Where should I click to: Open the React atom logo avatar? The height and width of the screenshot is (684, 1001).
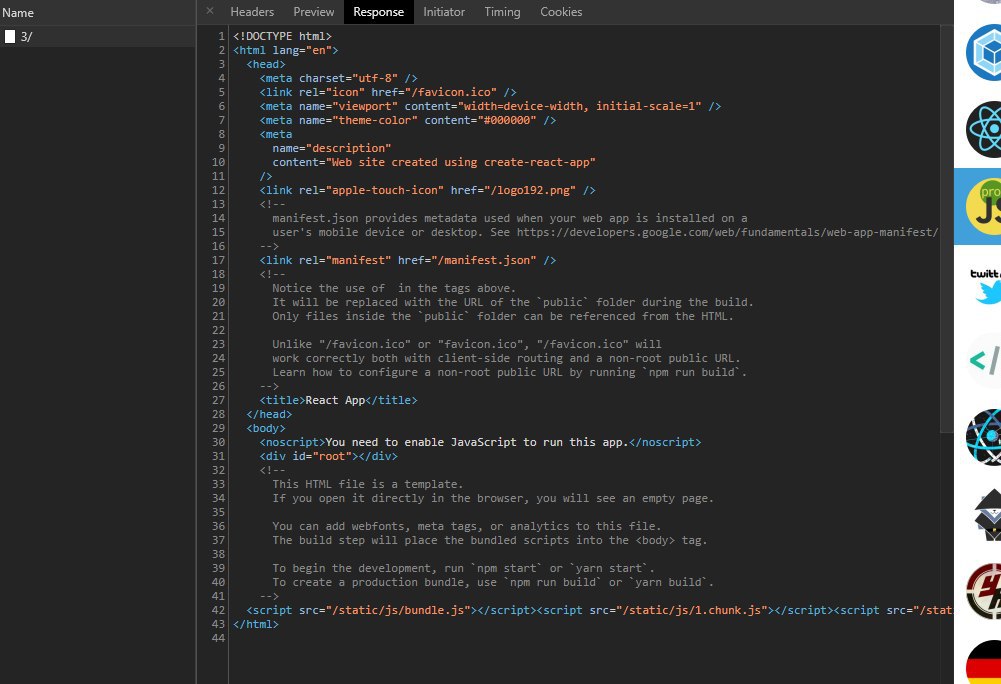tap(983, 130)
